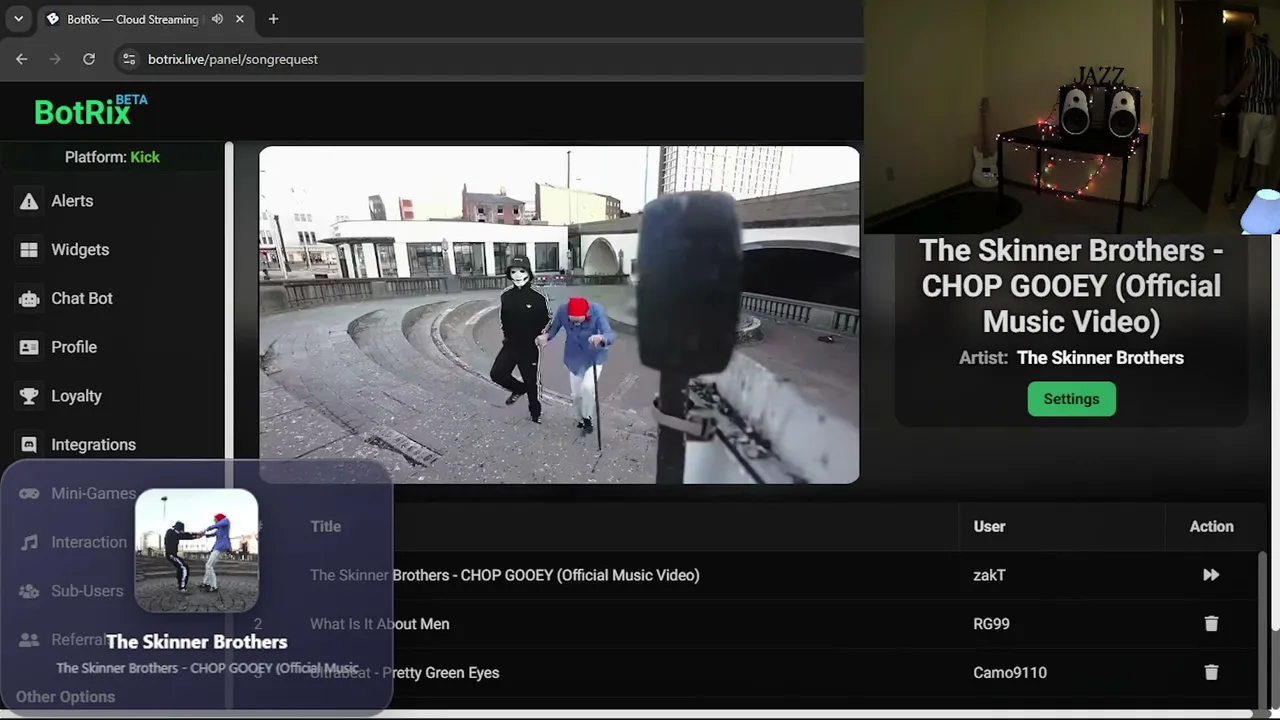Go back to the previous page

point(22,59)
